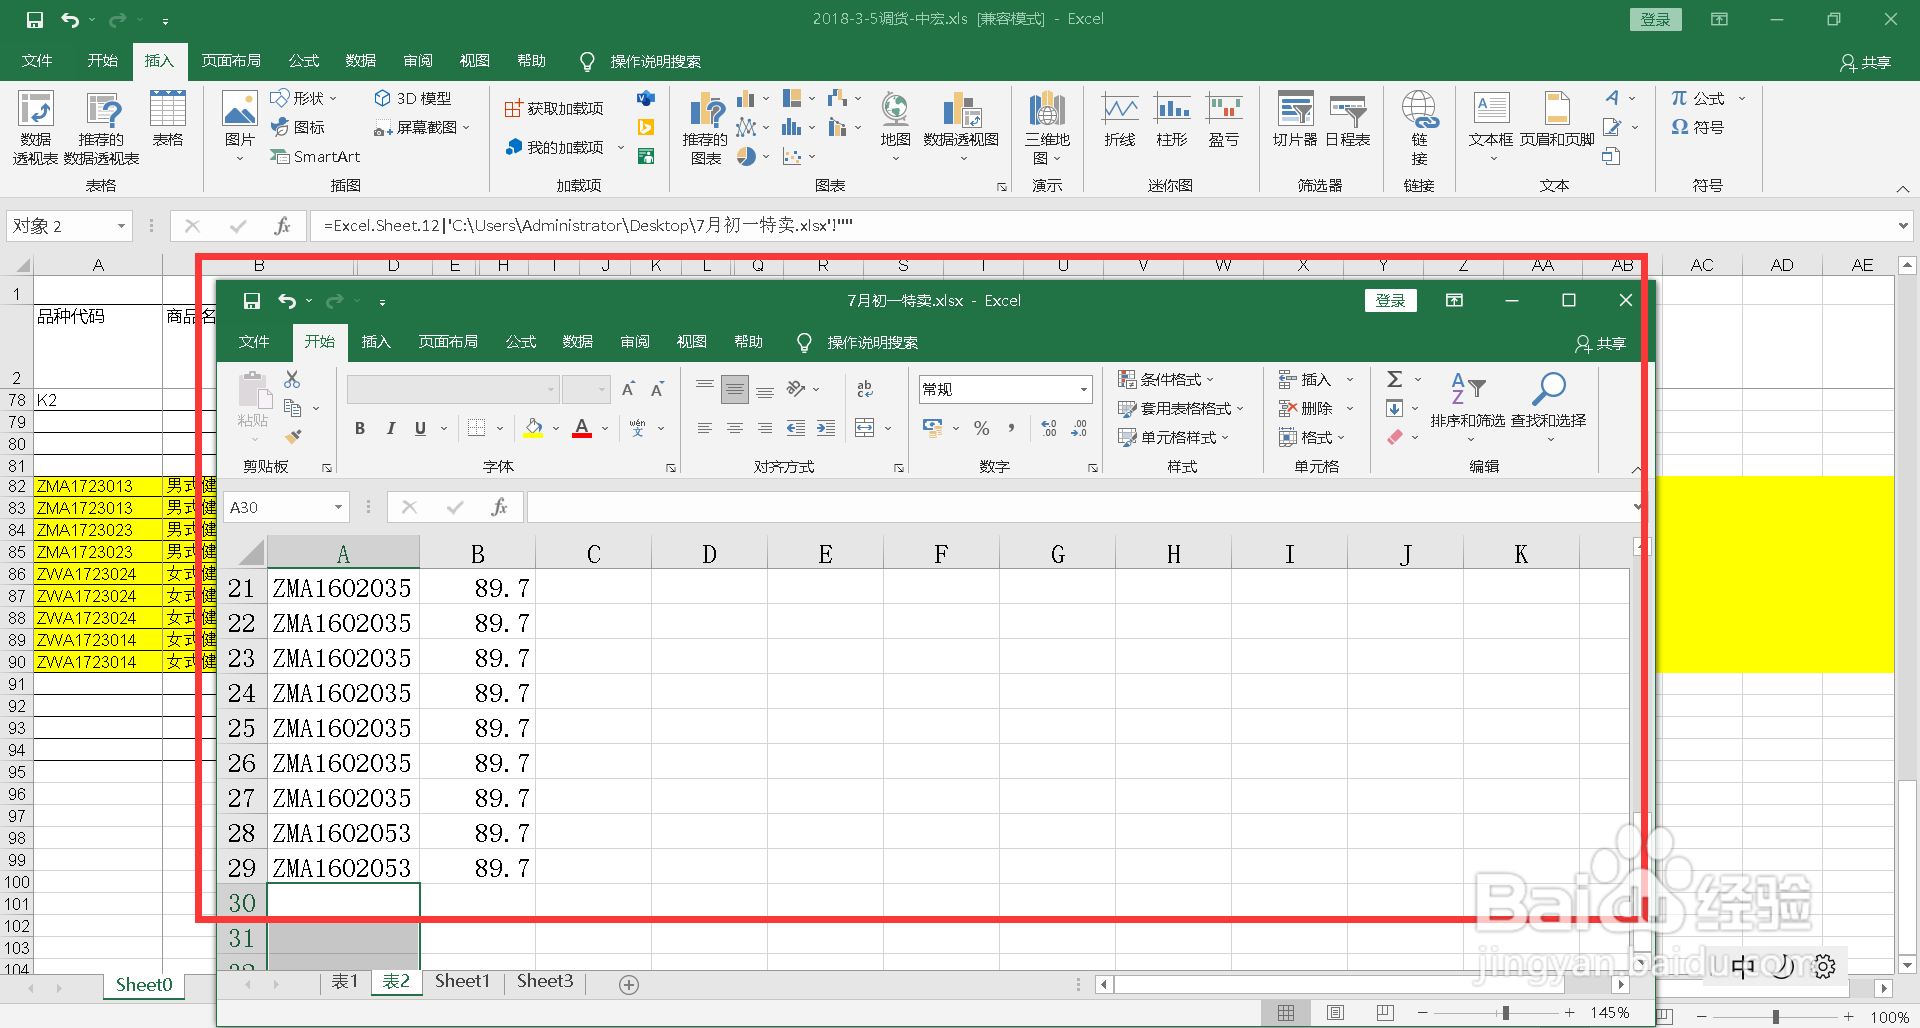1920x1028 pixels.
Task: Insert a Line sparkline
Action: coord(1120,119)
